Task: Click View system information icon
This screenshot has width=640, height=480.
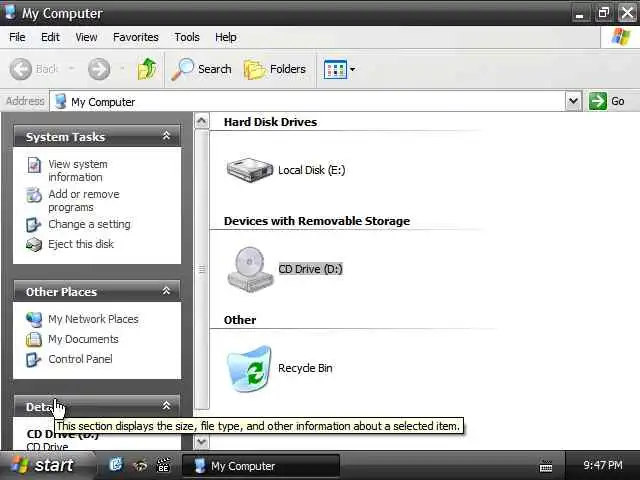Action: point(34,165)
